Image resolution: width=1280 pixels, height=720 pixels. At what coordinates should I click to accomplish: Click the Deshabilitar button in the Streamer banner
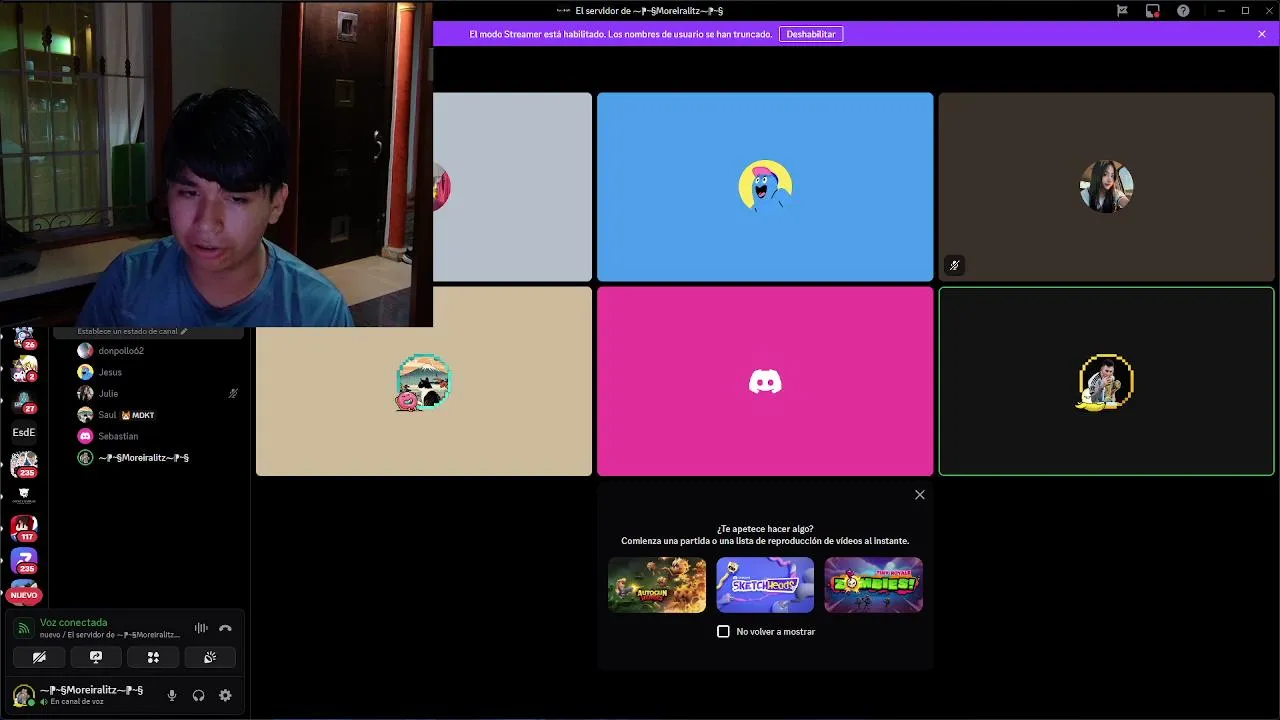click(x=811, y=34)
